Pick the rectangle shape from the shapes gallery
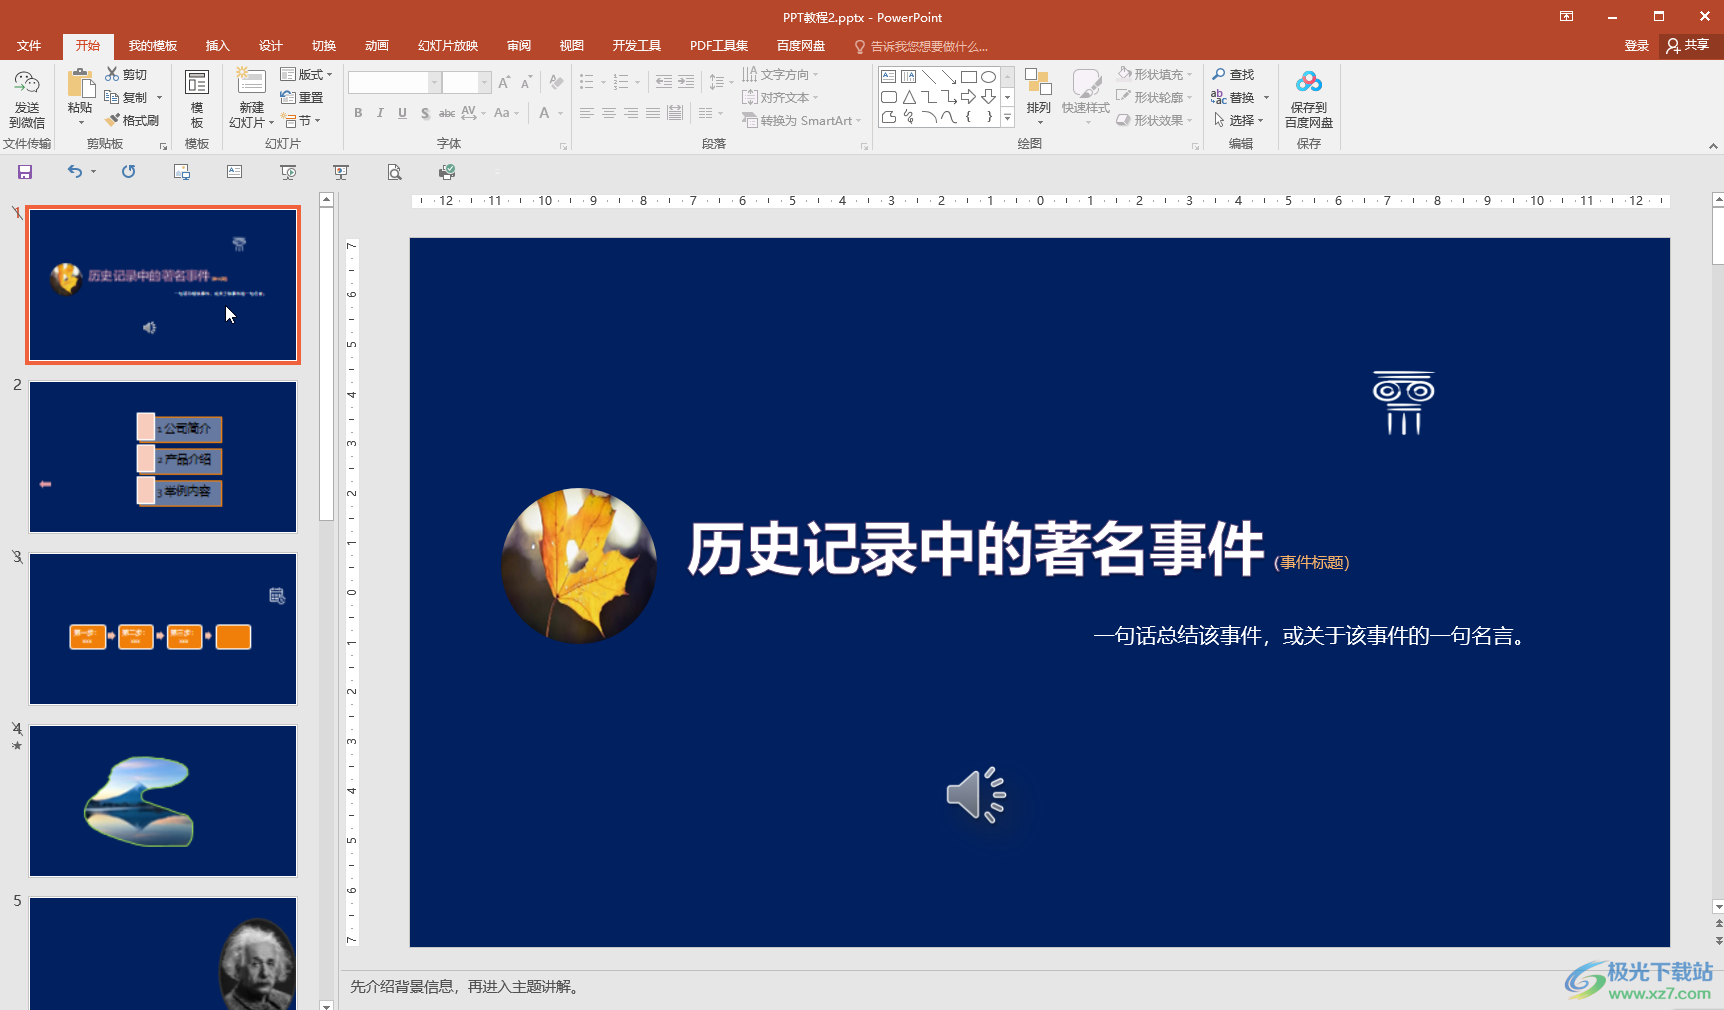 [x=968, y=77]
